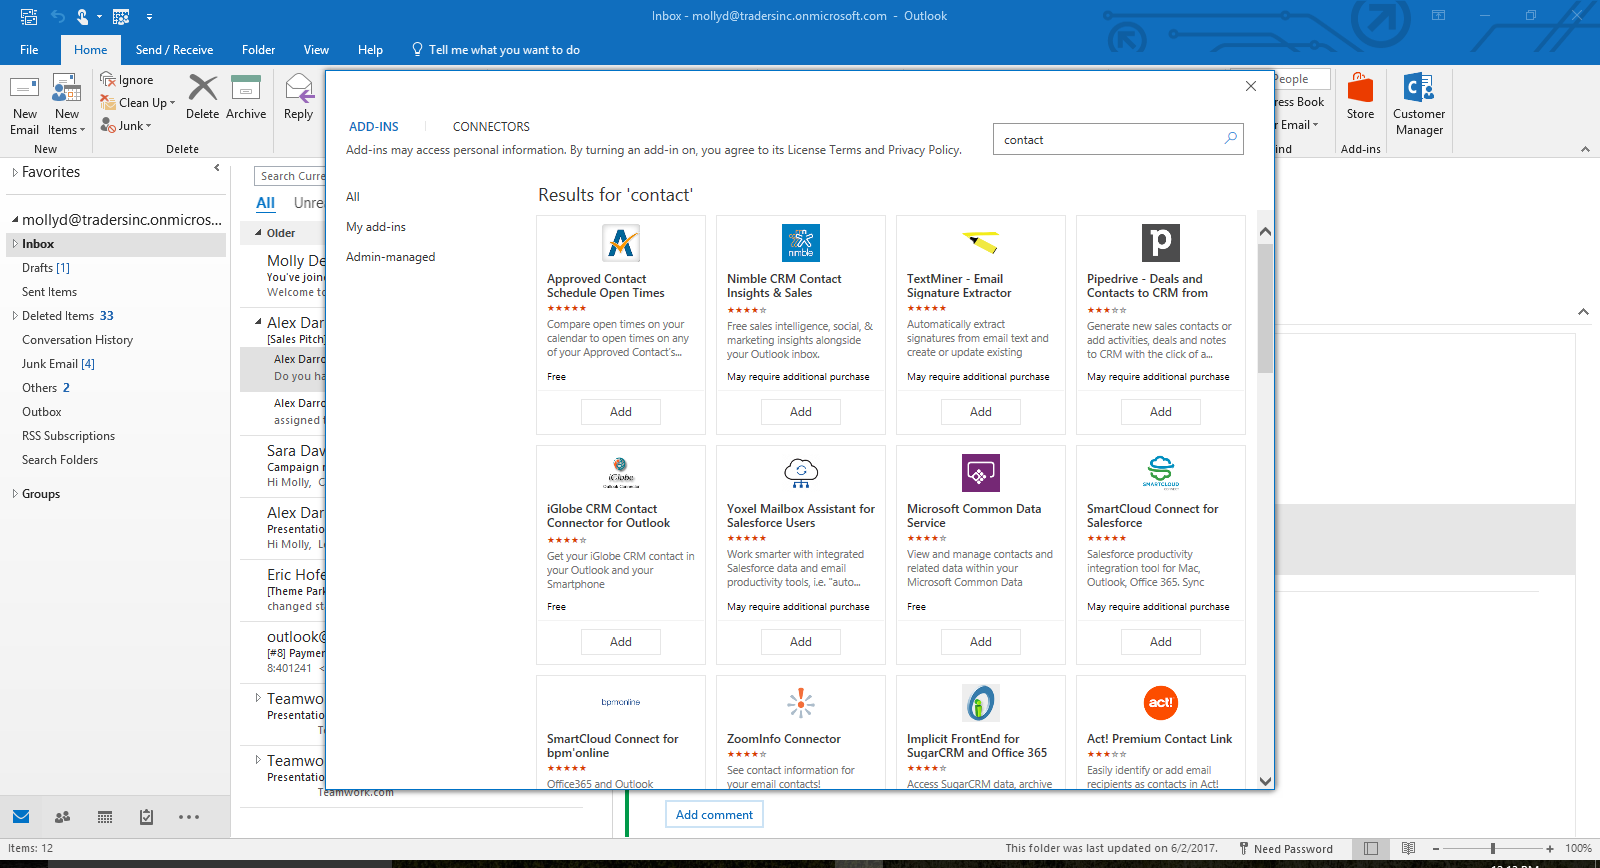Open the Junk Email folder
The height and width of the screenshot is (868, 1600).
58,364
